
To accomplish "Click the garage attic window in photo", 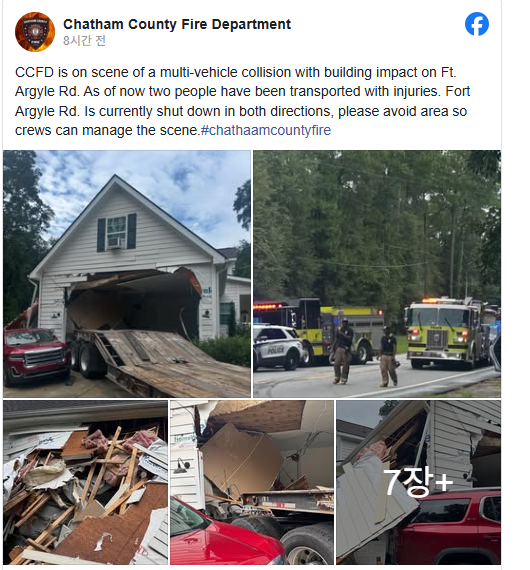I will (x=116, y=232).
